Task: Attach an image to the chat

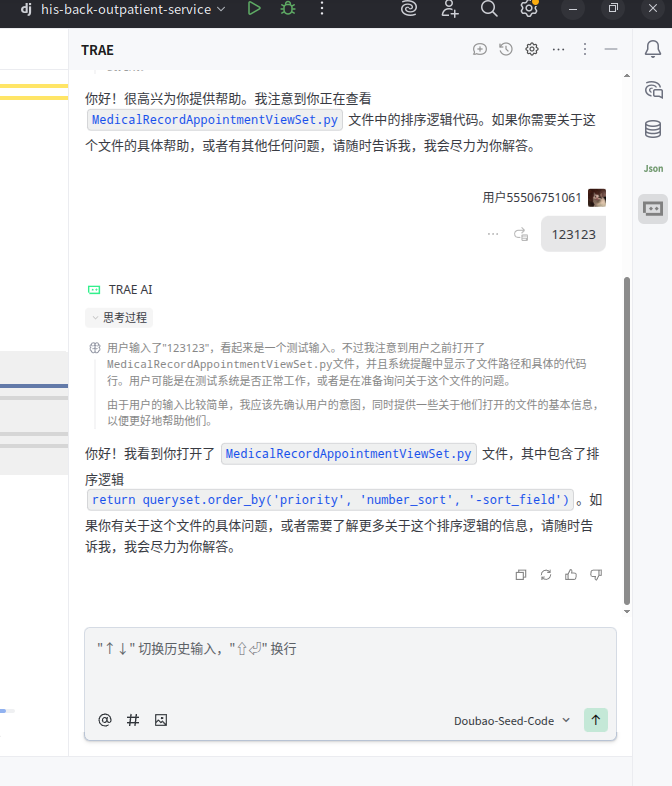Action: click(x=160, y=720)
